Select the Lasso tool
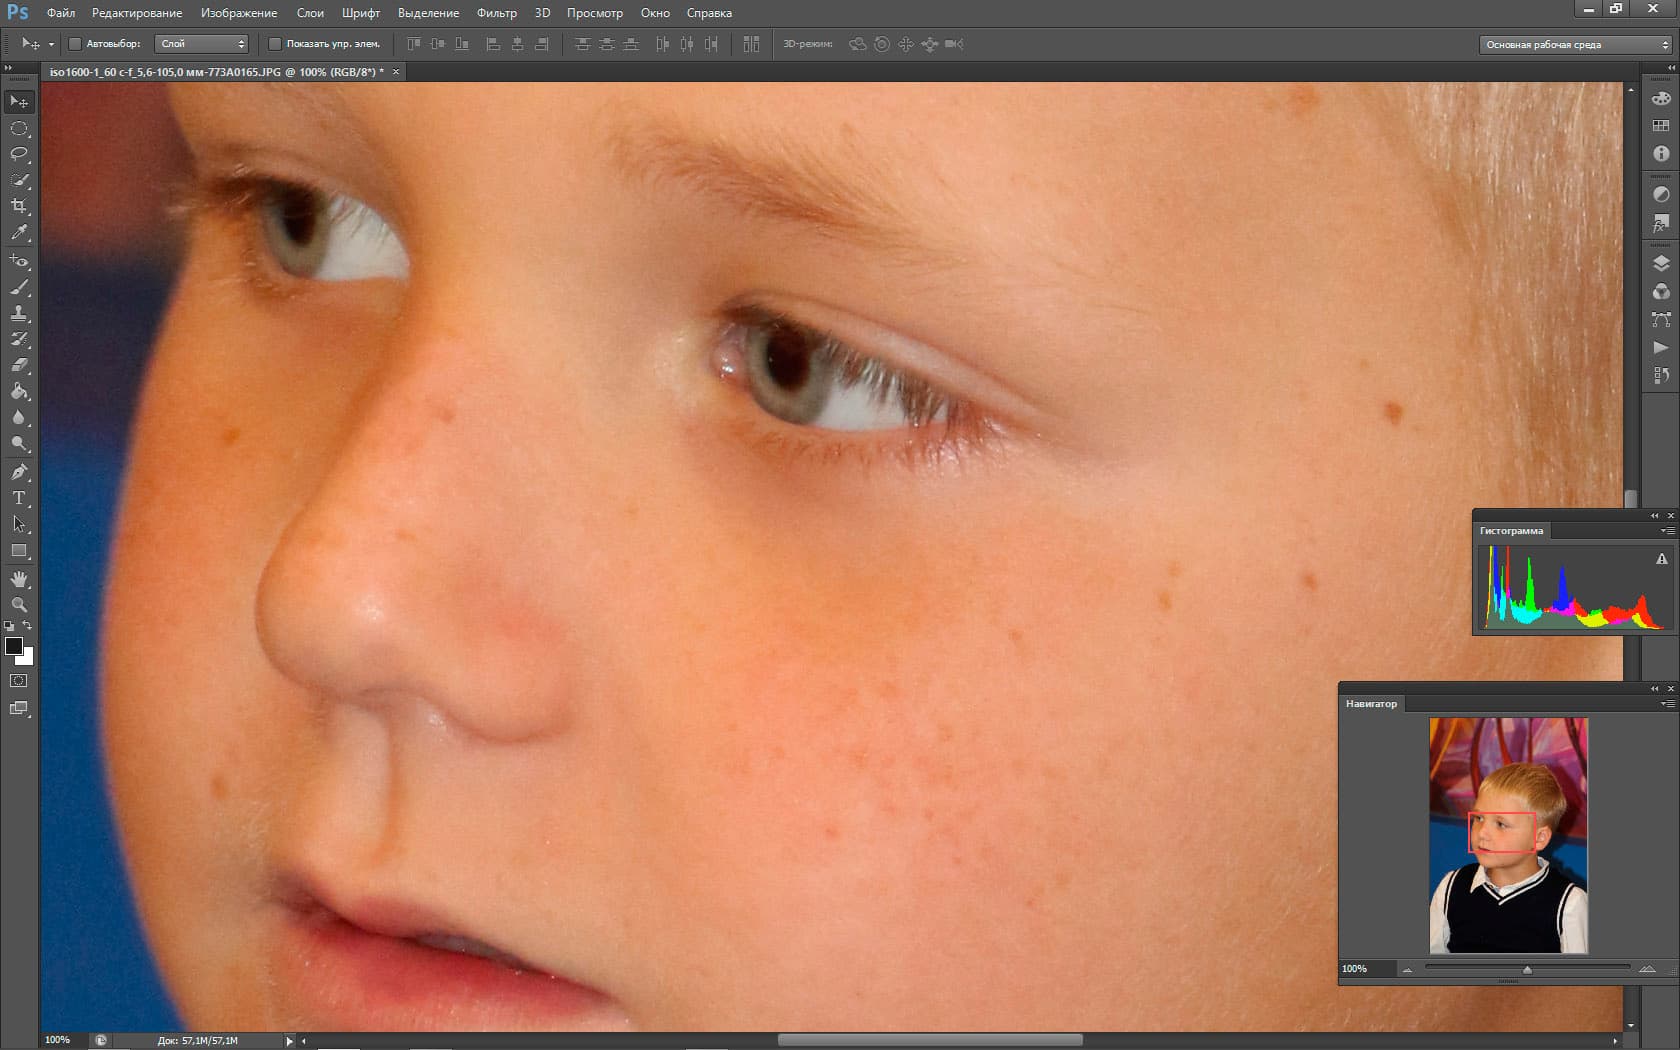This screenshot has height=1050, width=1680. click(x=19, y=154)
